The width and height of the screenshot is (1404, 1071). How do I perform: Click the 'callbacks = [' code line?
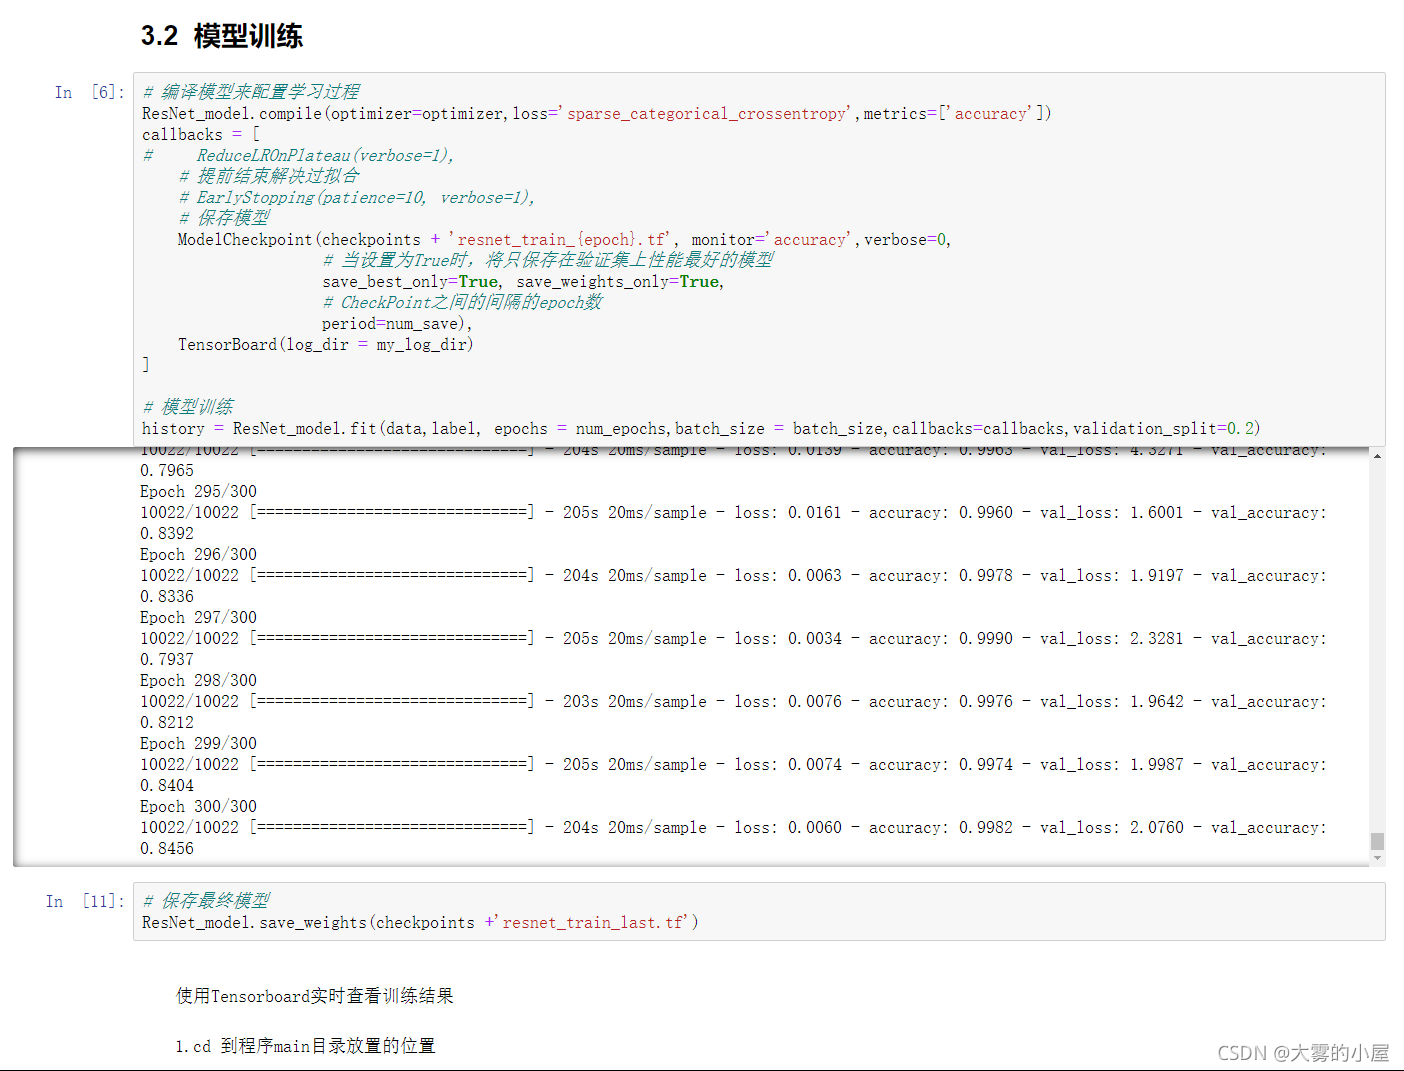[201, 135]
